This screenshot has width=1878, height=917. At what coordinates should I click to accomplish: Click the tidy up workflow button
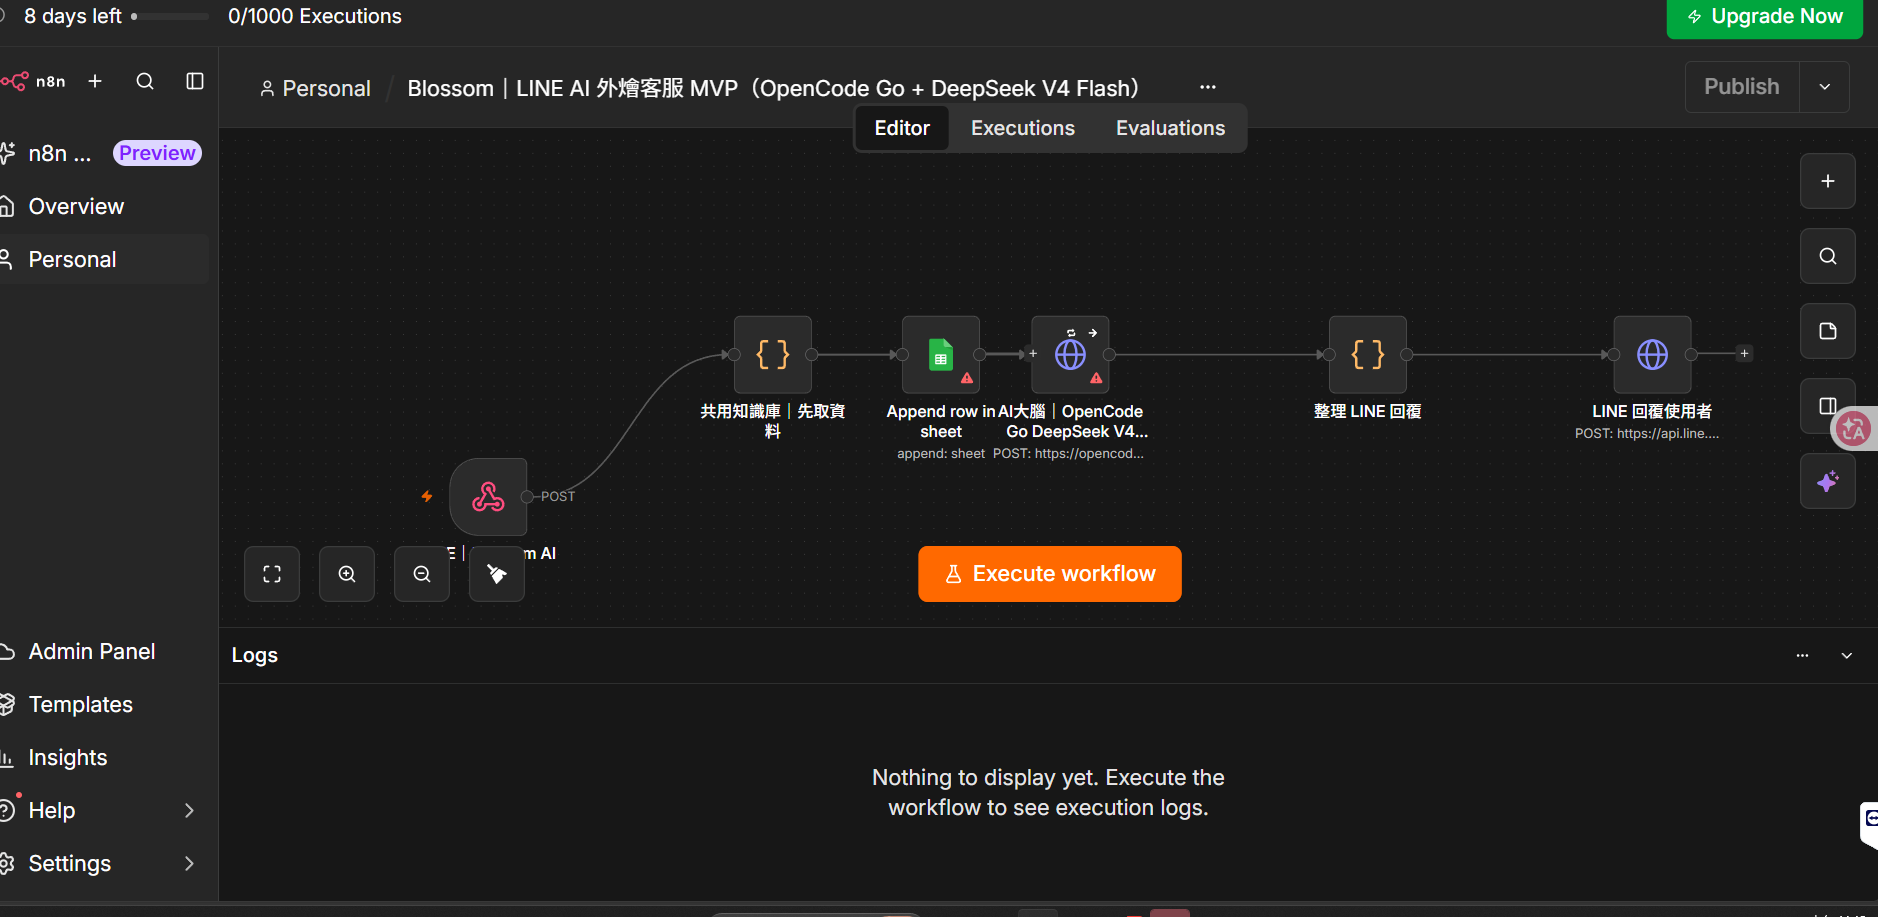tap(497, 574)
